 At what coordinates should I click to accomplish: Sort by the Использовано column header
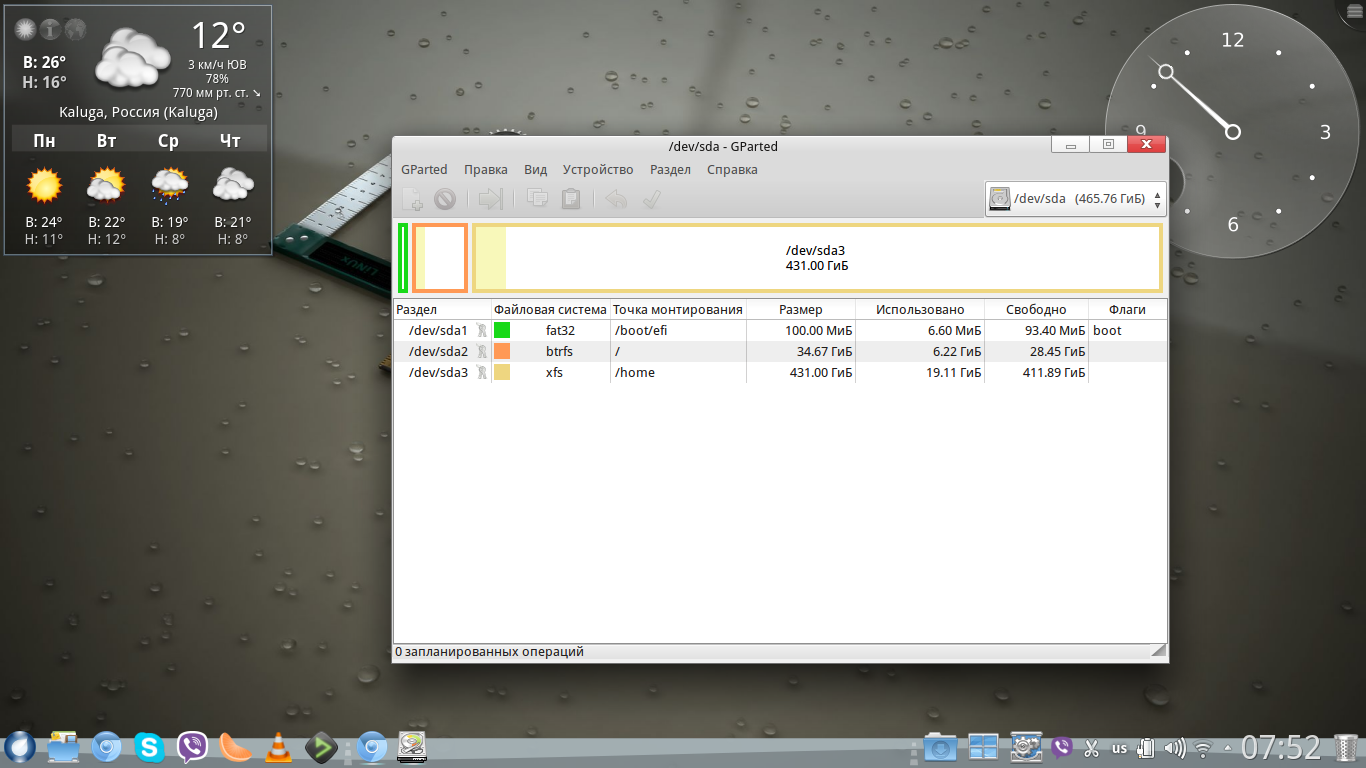tap(920, 310)
